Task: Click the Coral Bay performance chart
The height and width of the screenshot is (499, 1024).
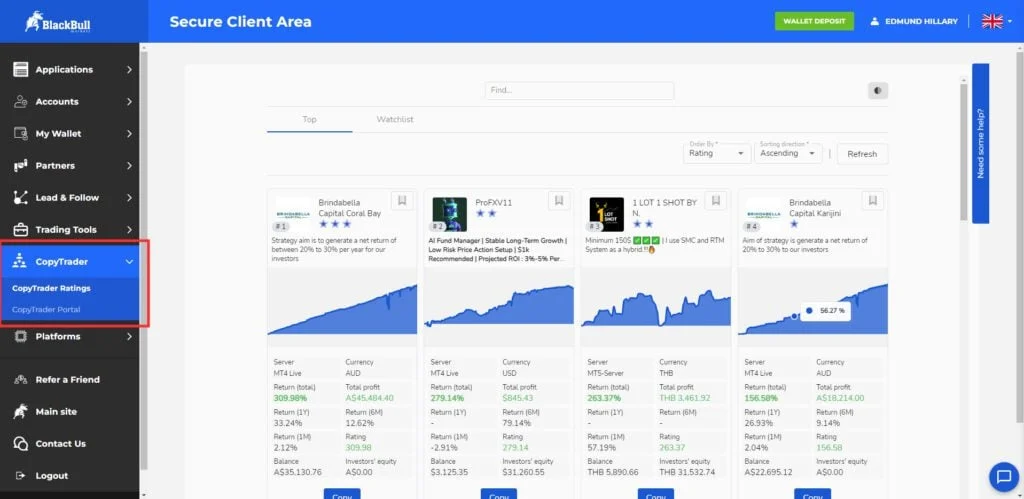Action: pyautogui.click(x=342, y=307)
